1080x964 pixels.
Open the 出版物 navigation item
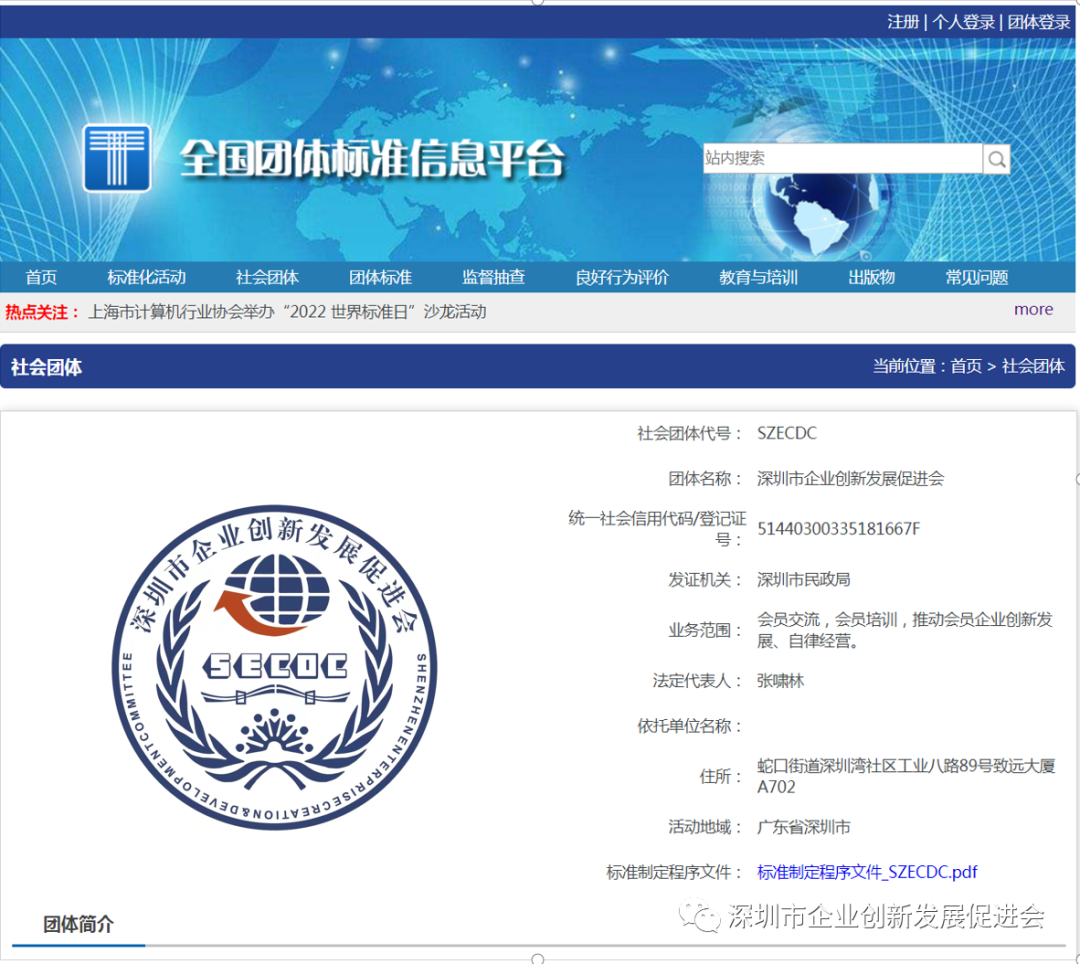(871, 278)
